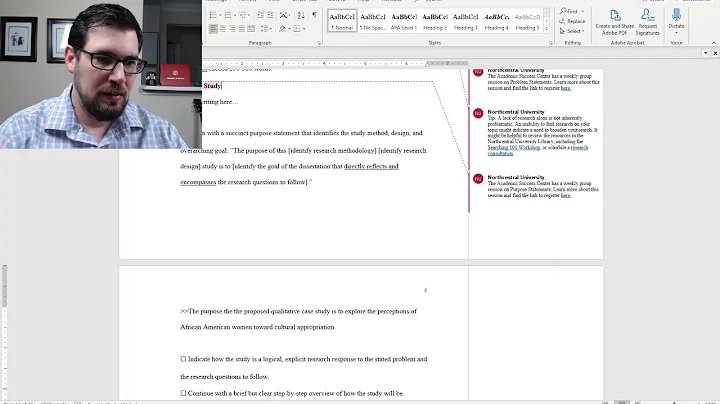Click the line and paragraph spacing icon
This screenshot has width=720, height=404.
264,28
